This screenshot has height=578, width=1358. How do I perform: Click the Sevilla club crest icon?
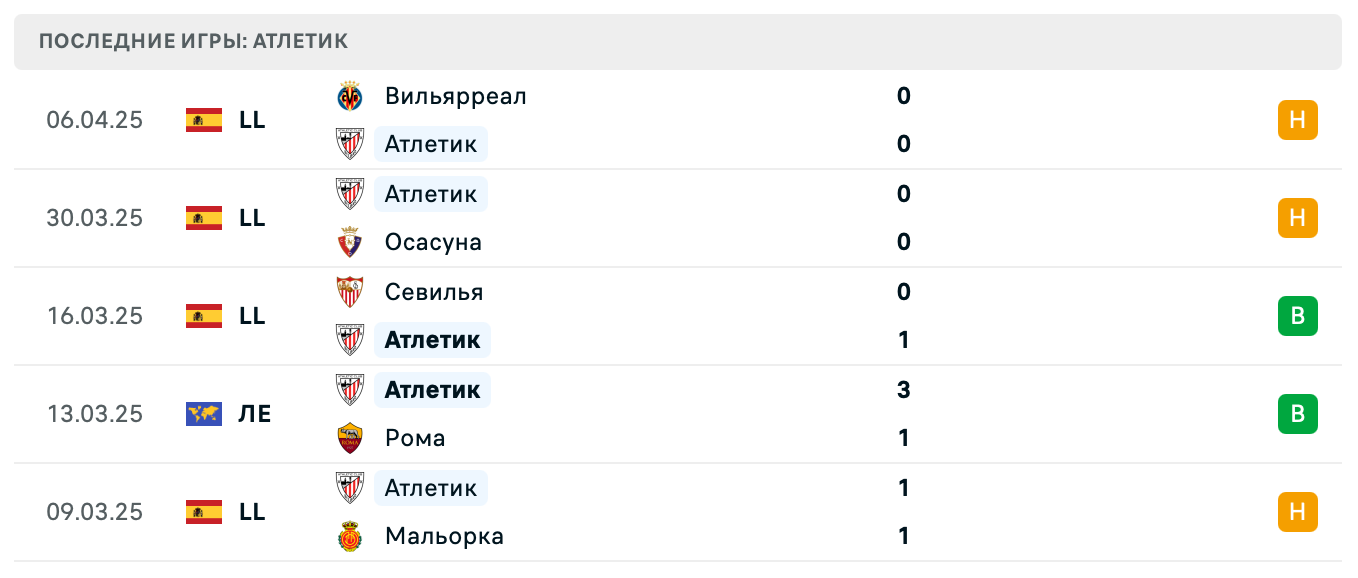tap(350, 292)
